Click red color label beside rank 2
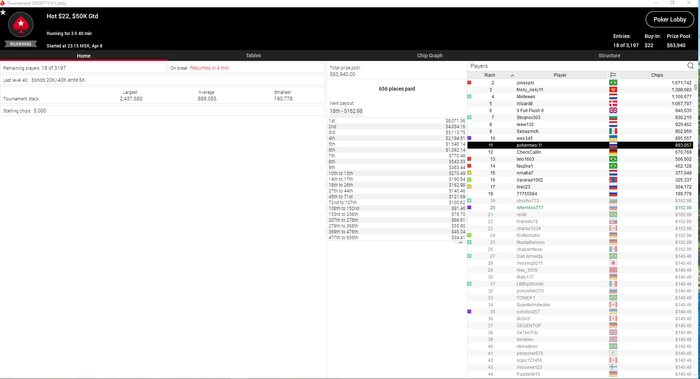 coord(469,83)
